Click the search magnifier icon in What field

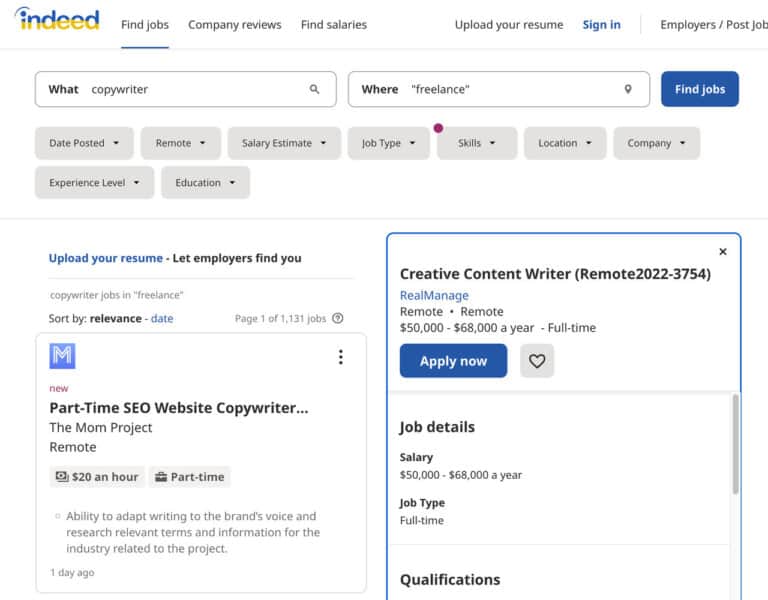pos(314,89)
